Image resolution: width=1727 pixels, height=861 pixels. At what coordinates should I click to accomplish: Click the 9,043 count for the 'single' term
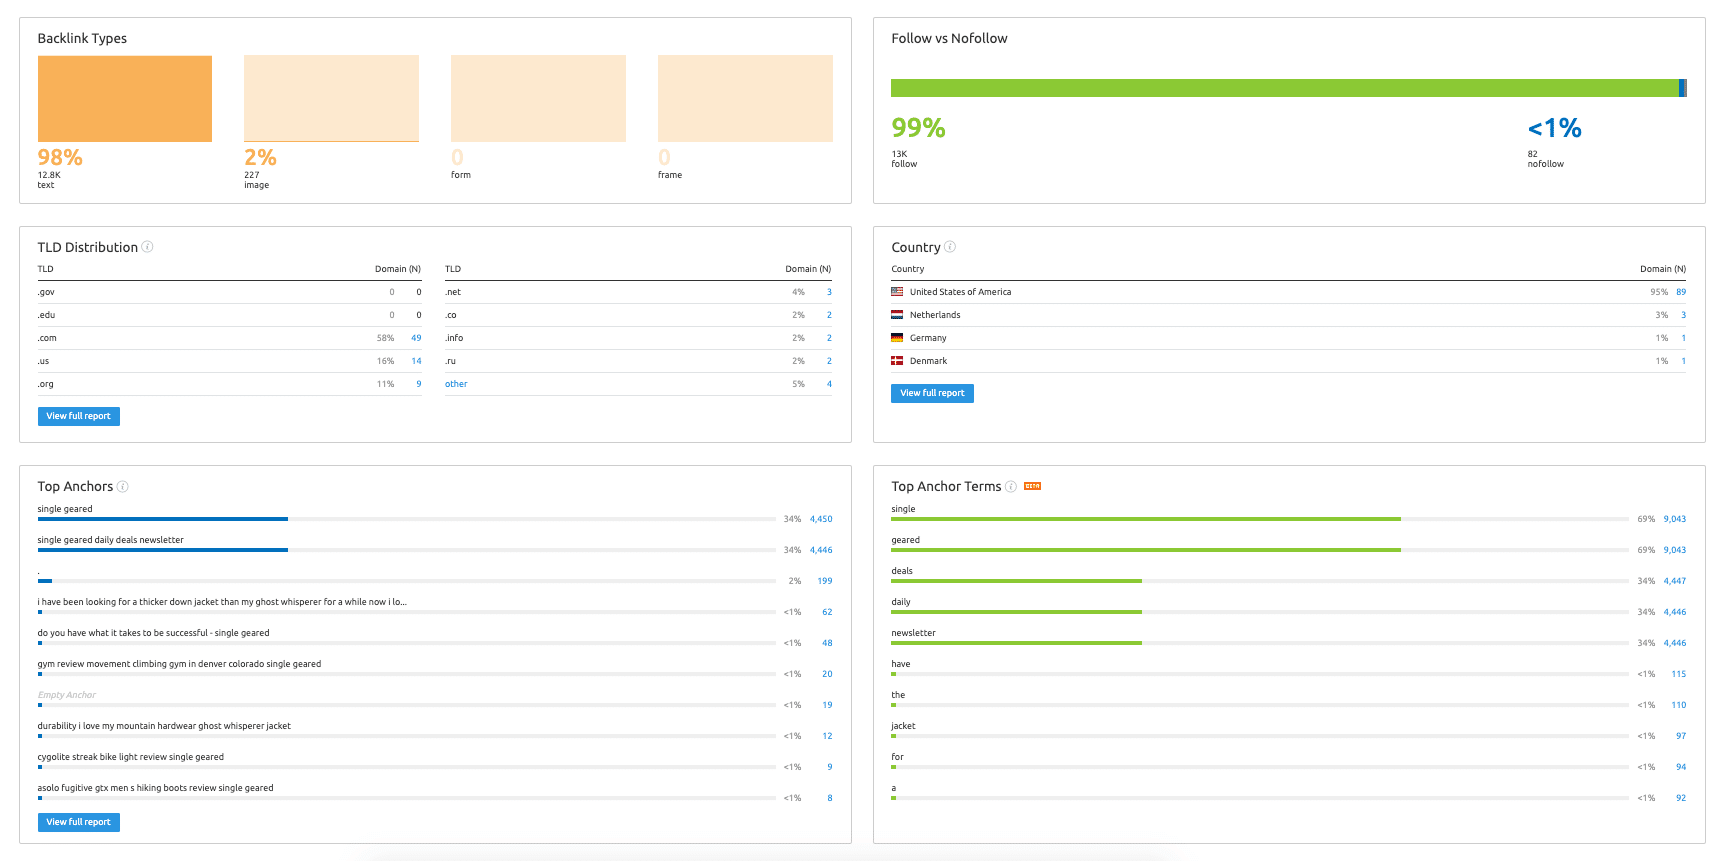(x=1675, y=519)
